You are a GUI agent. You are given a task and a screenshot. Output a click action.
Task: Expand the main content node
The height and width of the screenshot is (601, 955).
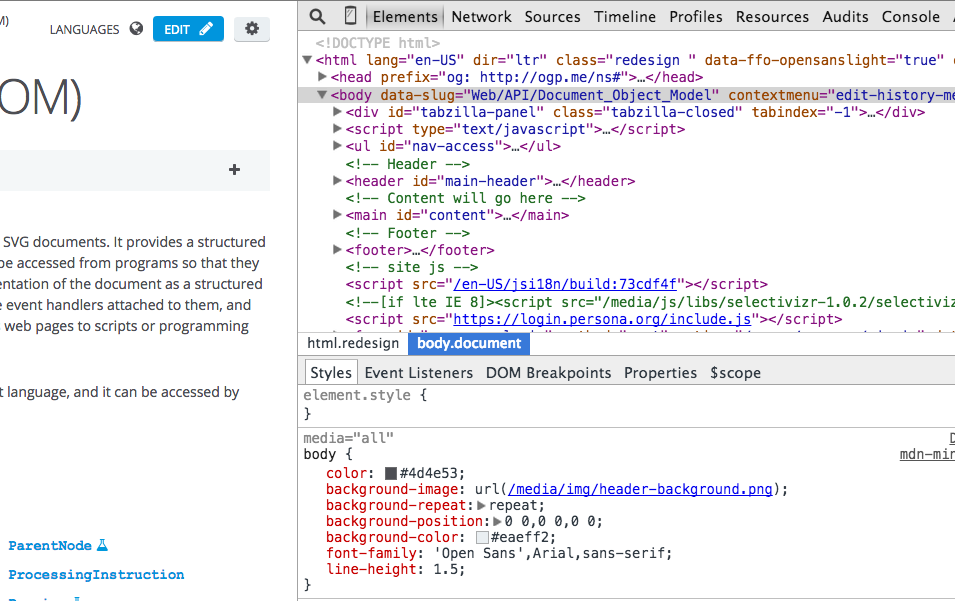point(337,214)
